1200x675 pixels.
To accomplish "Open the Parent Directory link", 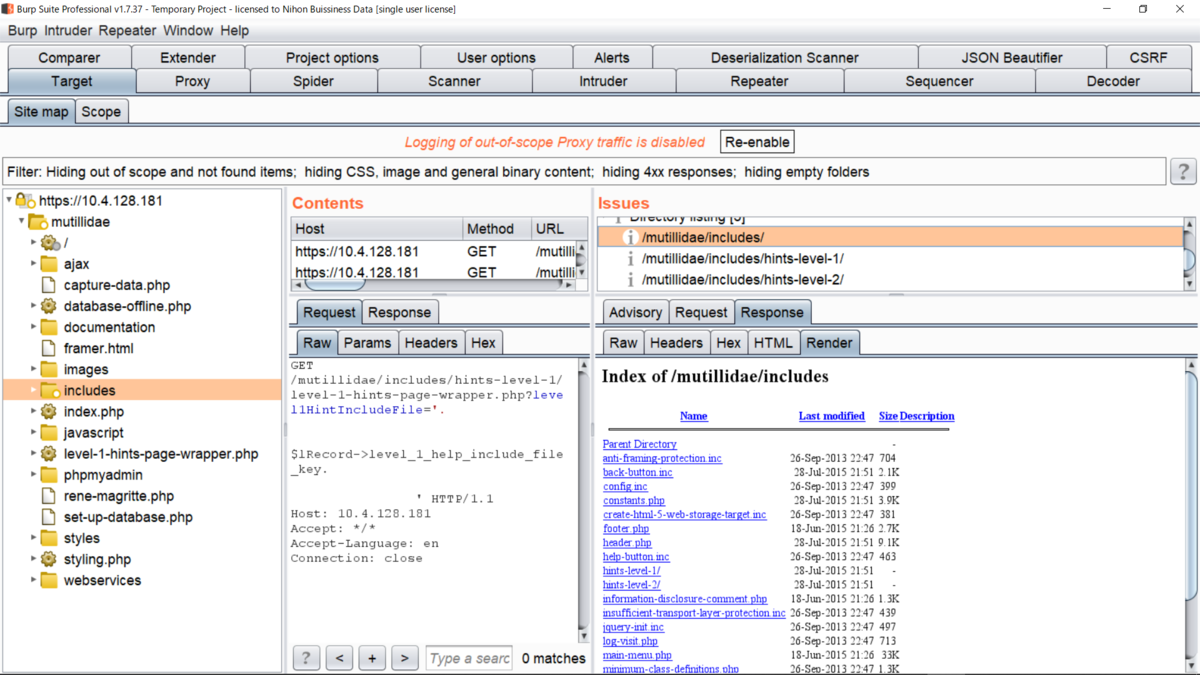I will [x=640, y=444].
